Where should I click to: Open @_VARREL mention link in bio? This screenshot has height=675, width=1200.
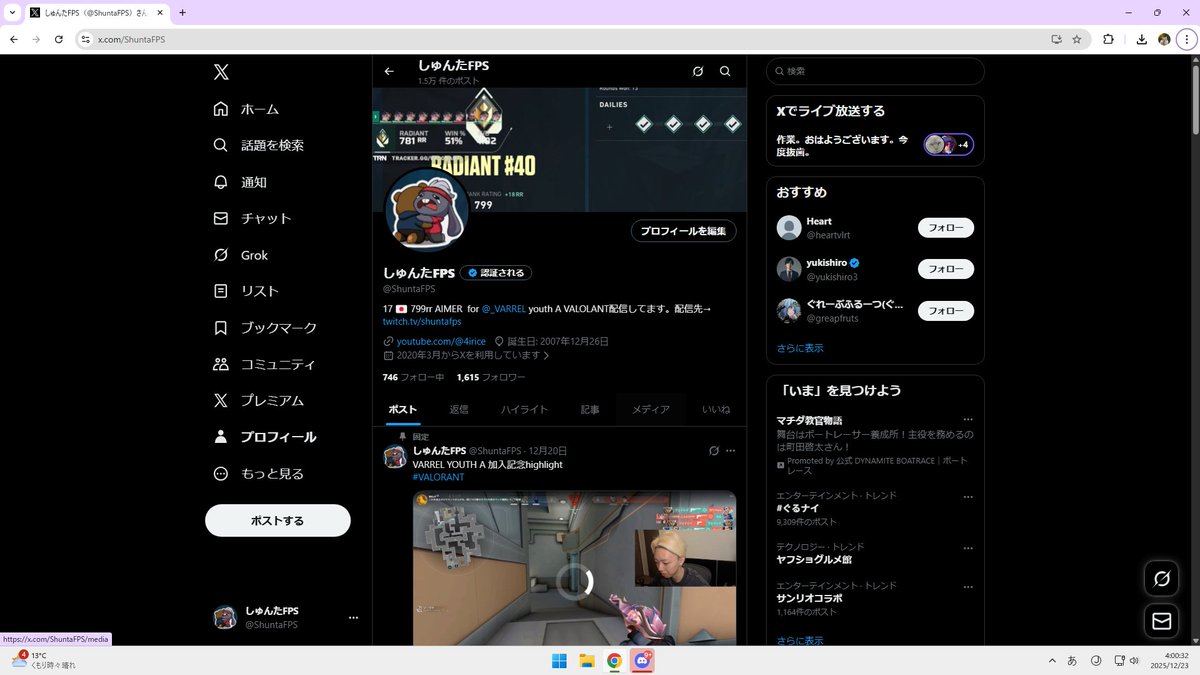tap(503, 309)
